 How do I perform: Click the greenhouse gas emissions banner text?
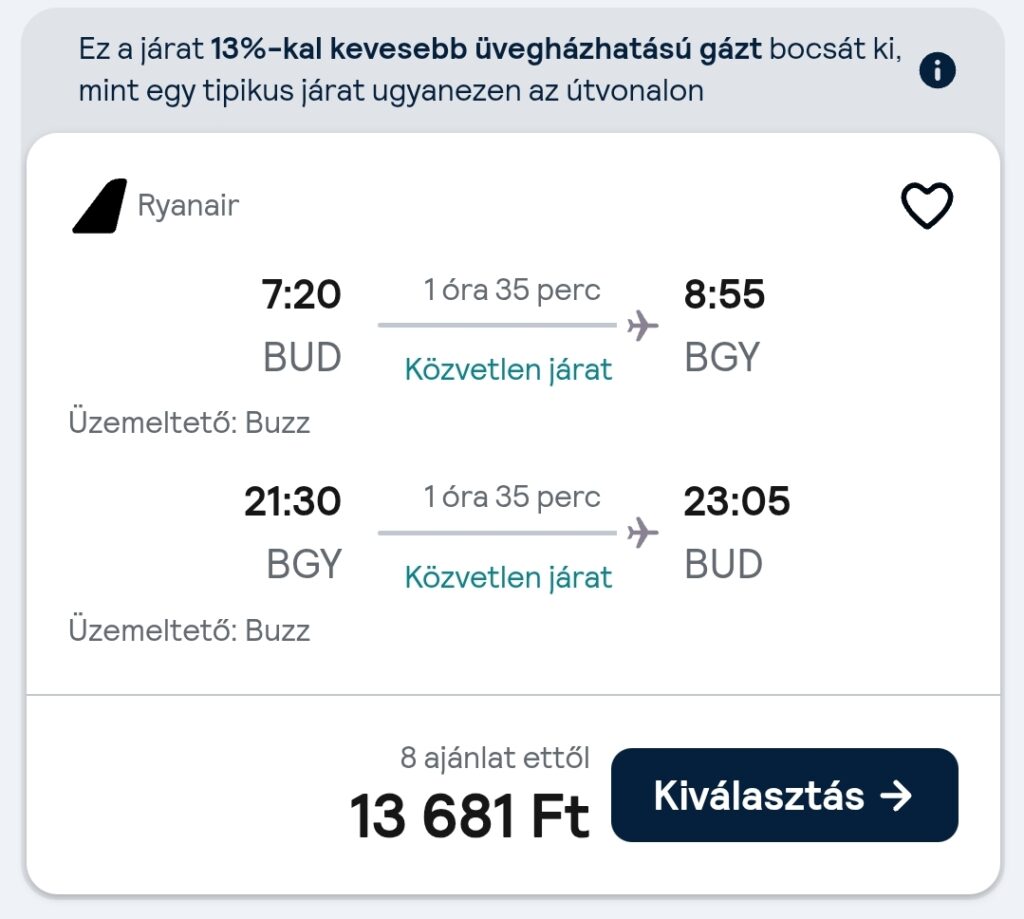coord(490,70)
